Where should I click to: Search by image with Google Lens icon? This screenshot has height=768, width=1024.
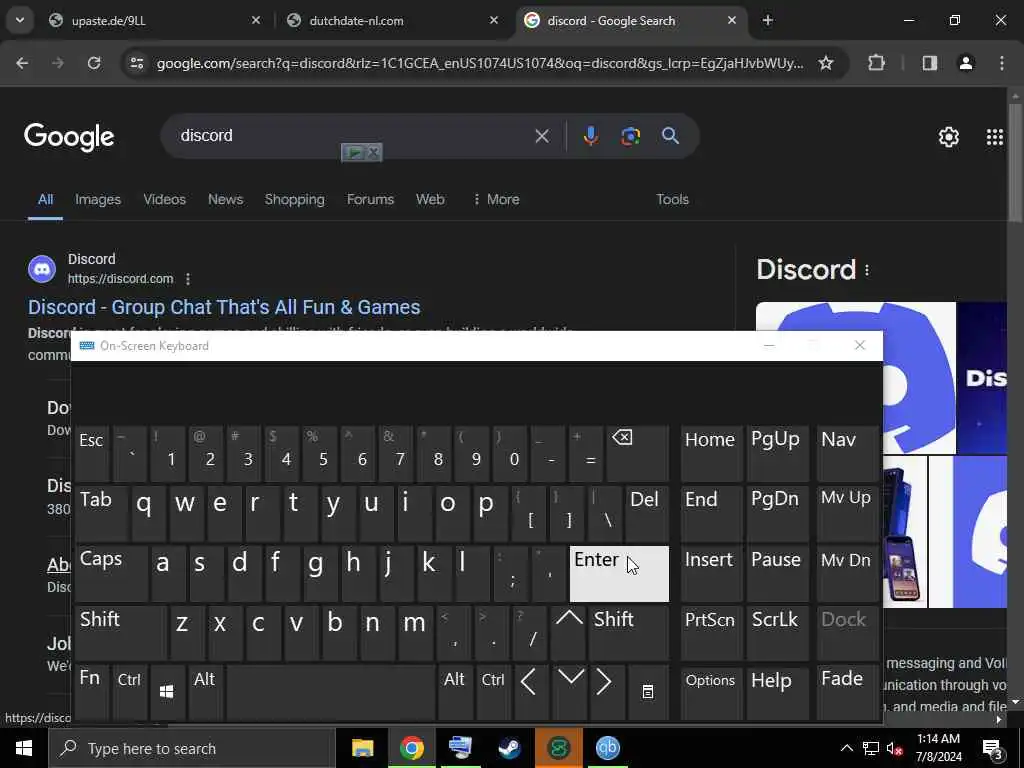coord(630,136)
